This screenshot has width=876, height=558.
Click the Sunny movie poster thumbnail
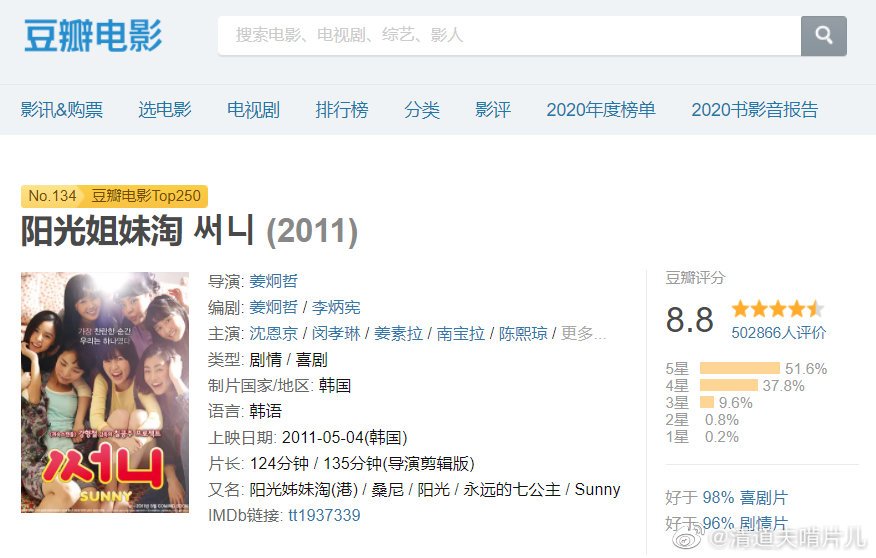(x=105, y=392)
